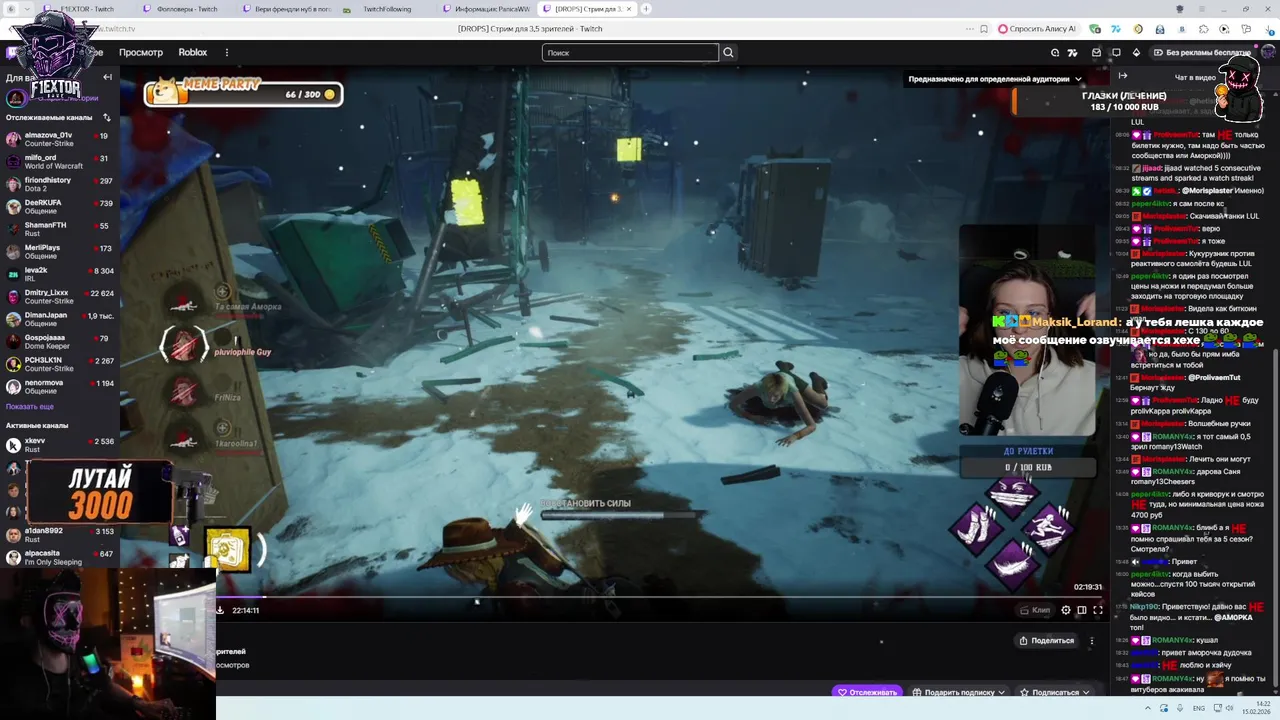Open PCH3LK1N channel
This screenshot has width=1280, height=720.
pos(60,364)
